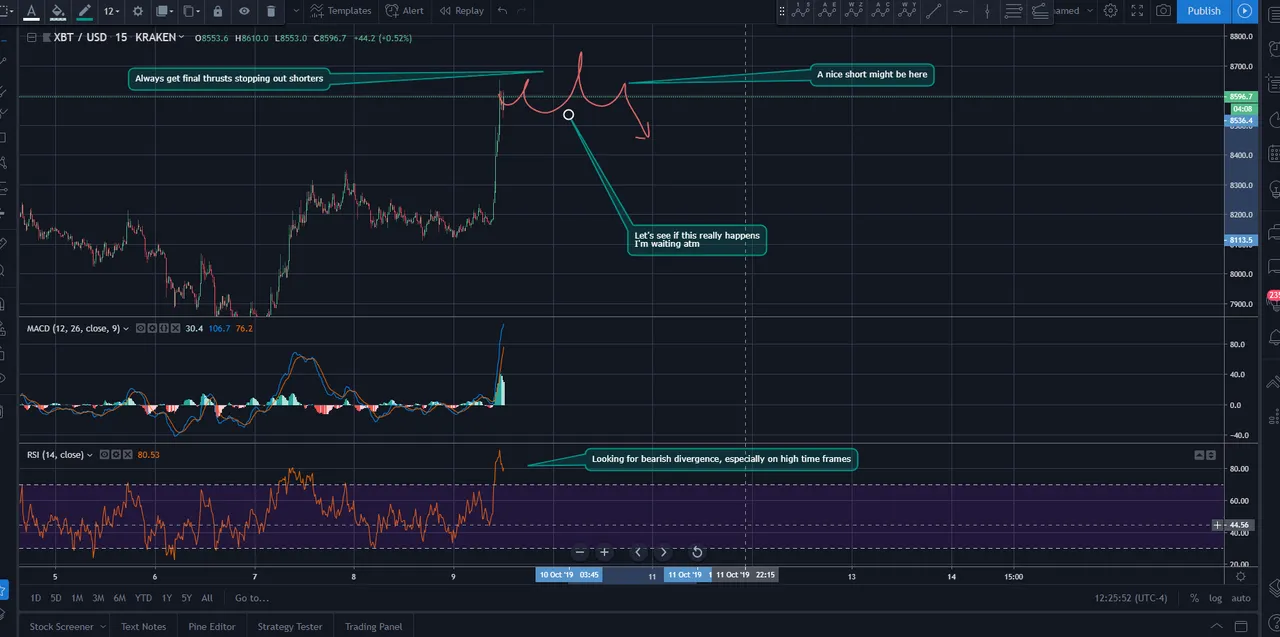This screenshot has width=1280, height=637.
Task: Expand the XBT/USD KRAKEN symbol dropdown
Action: tap(183, 38)
